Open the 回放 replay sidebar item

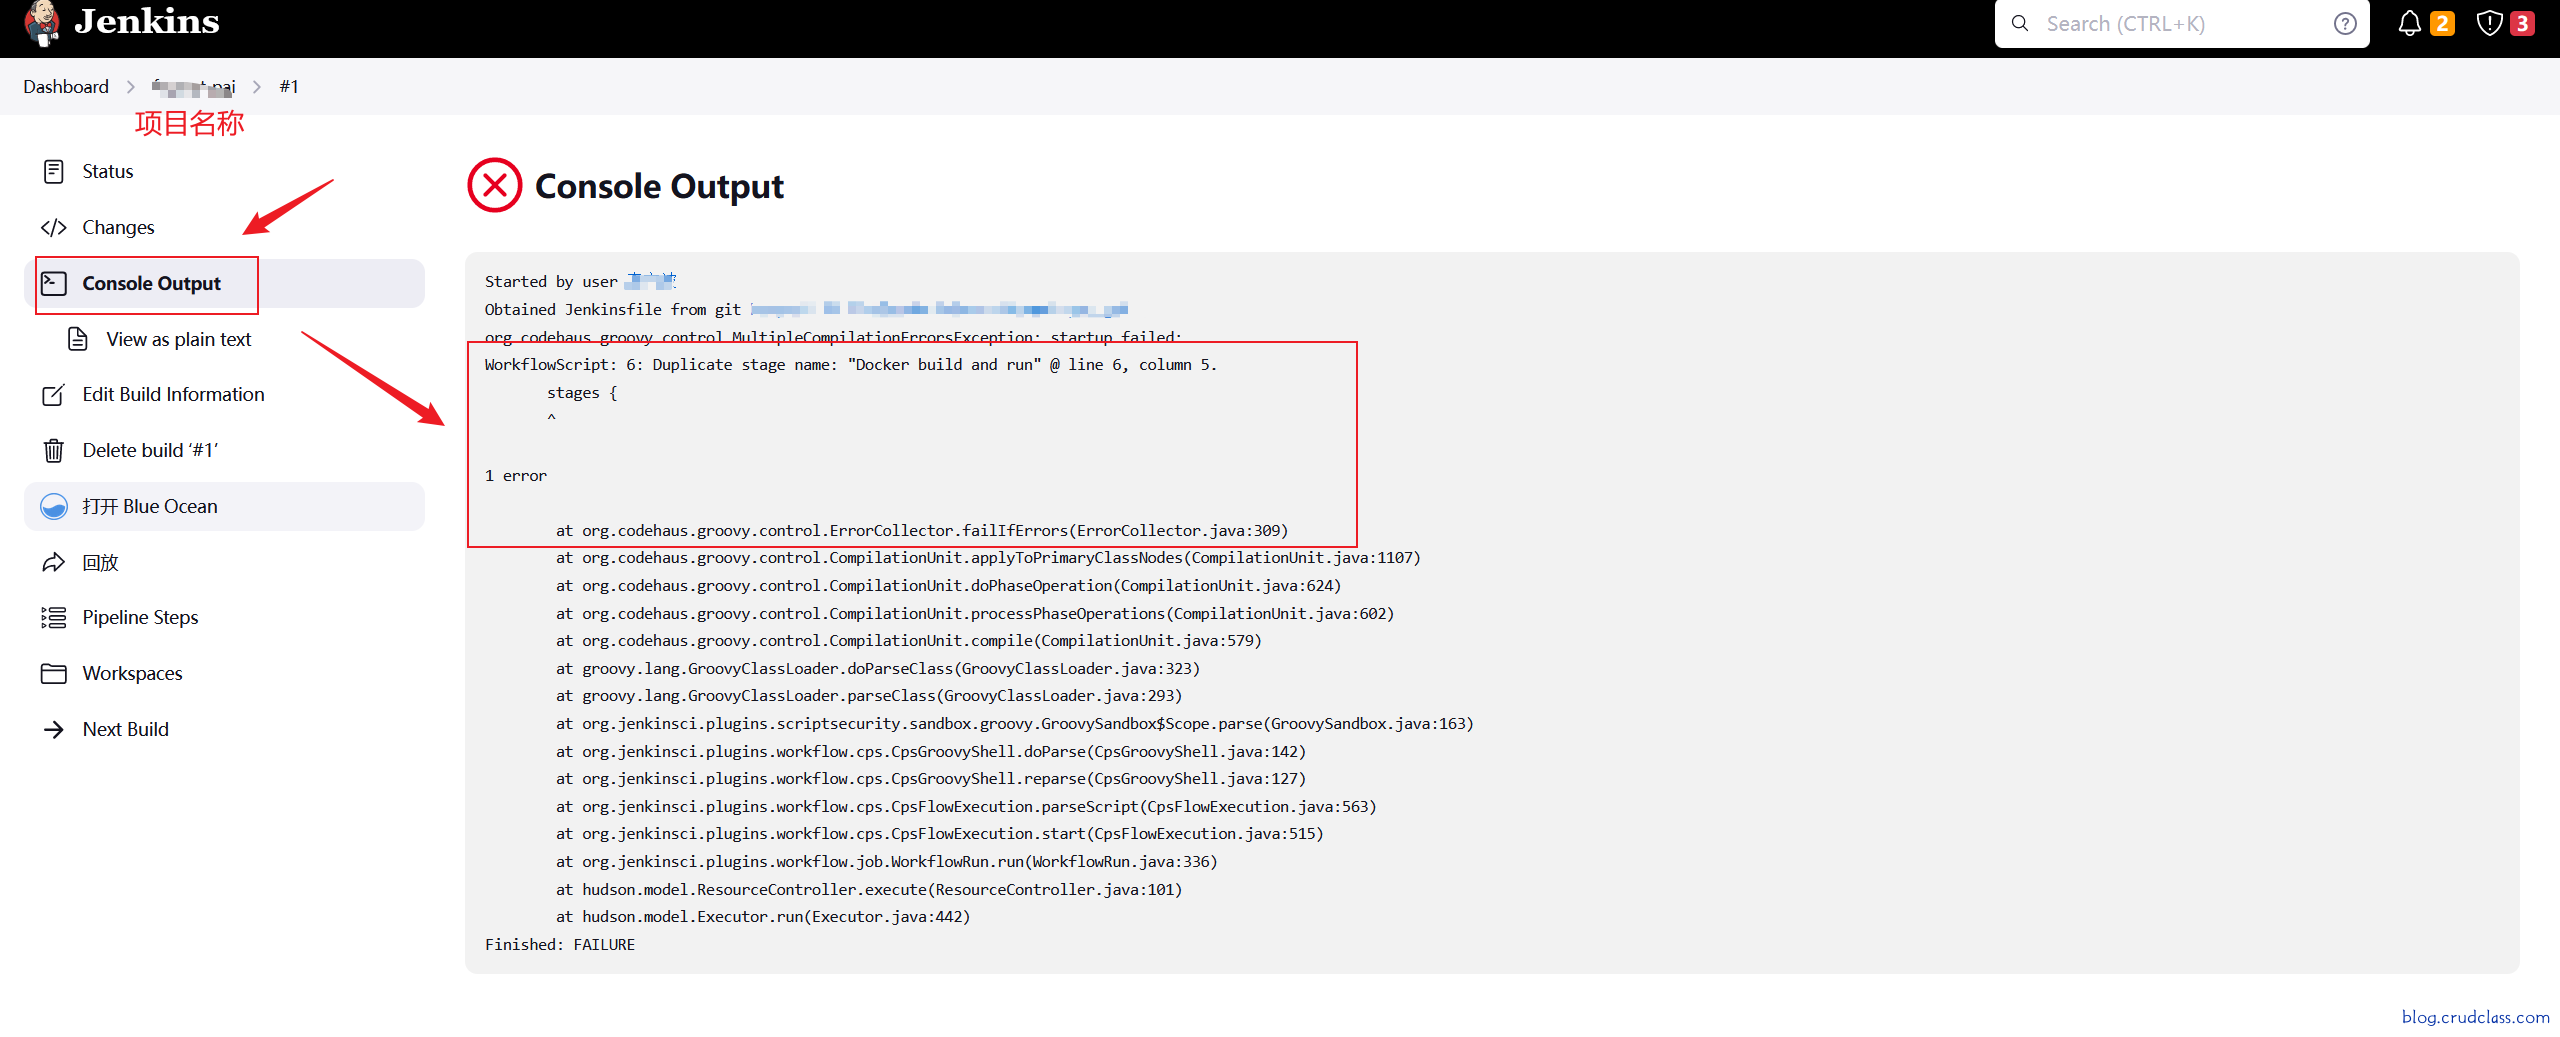pos(224,563)
